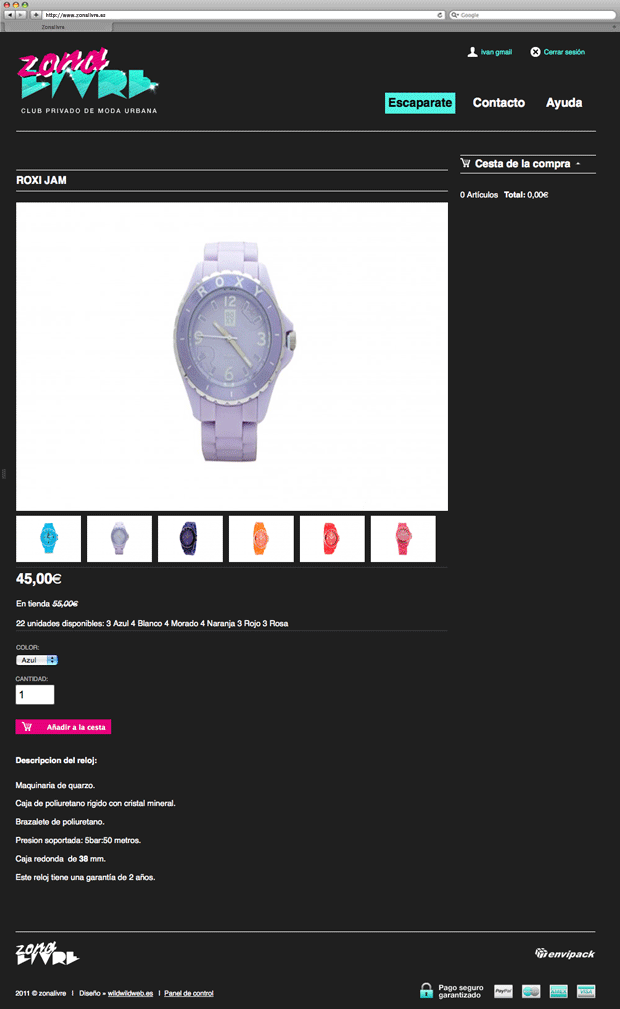Click the shopping cart icon in Cesta de la compra
This screenshot has height=1009, width=620.
[x=465, y=163]
